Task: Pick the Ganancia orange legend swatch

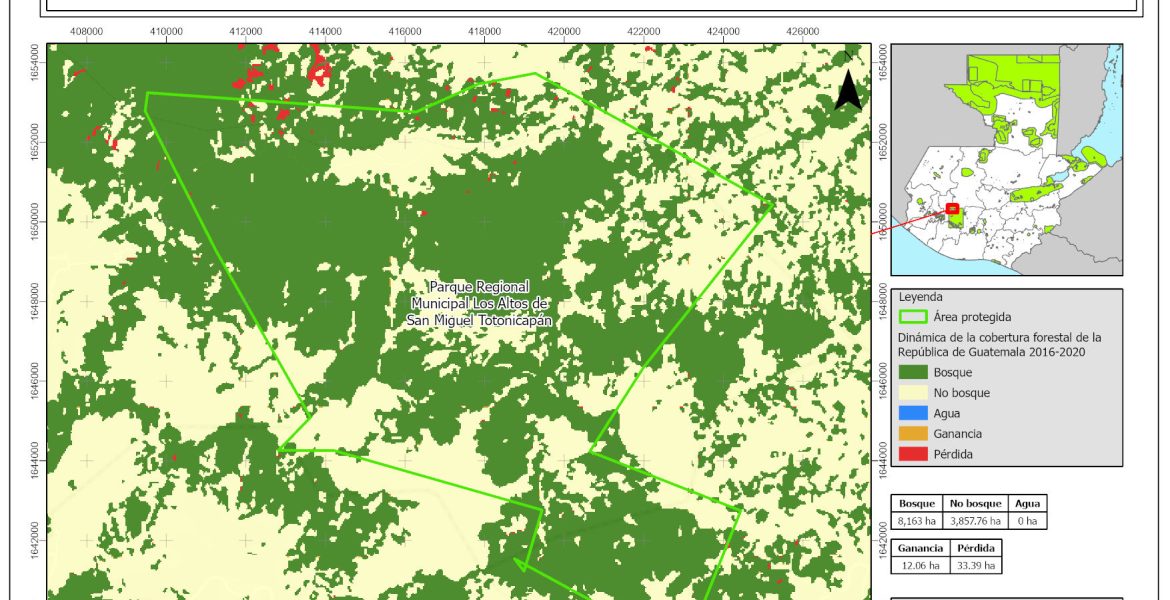Action: (x=913, y=434)
